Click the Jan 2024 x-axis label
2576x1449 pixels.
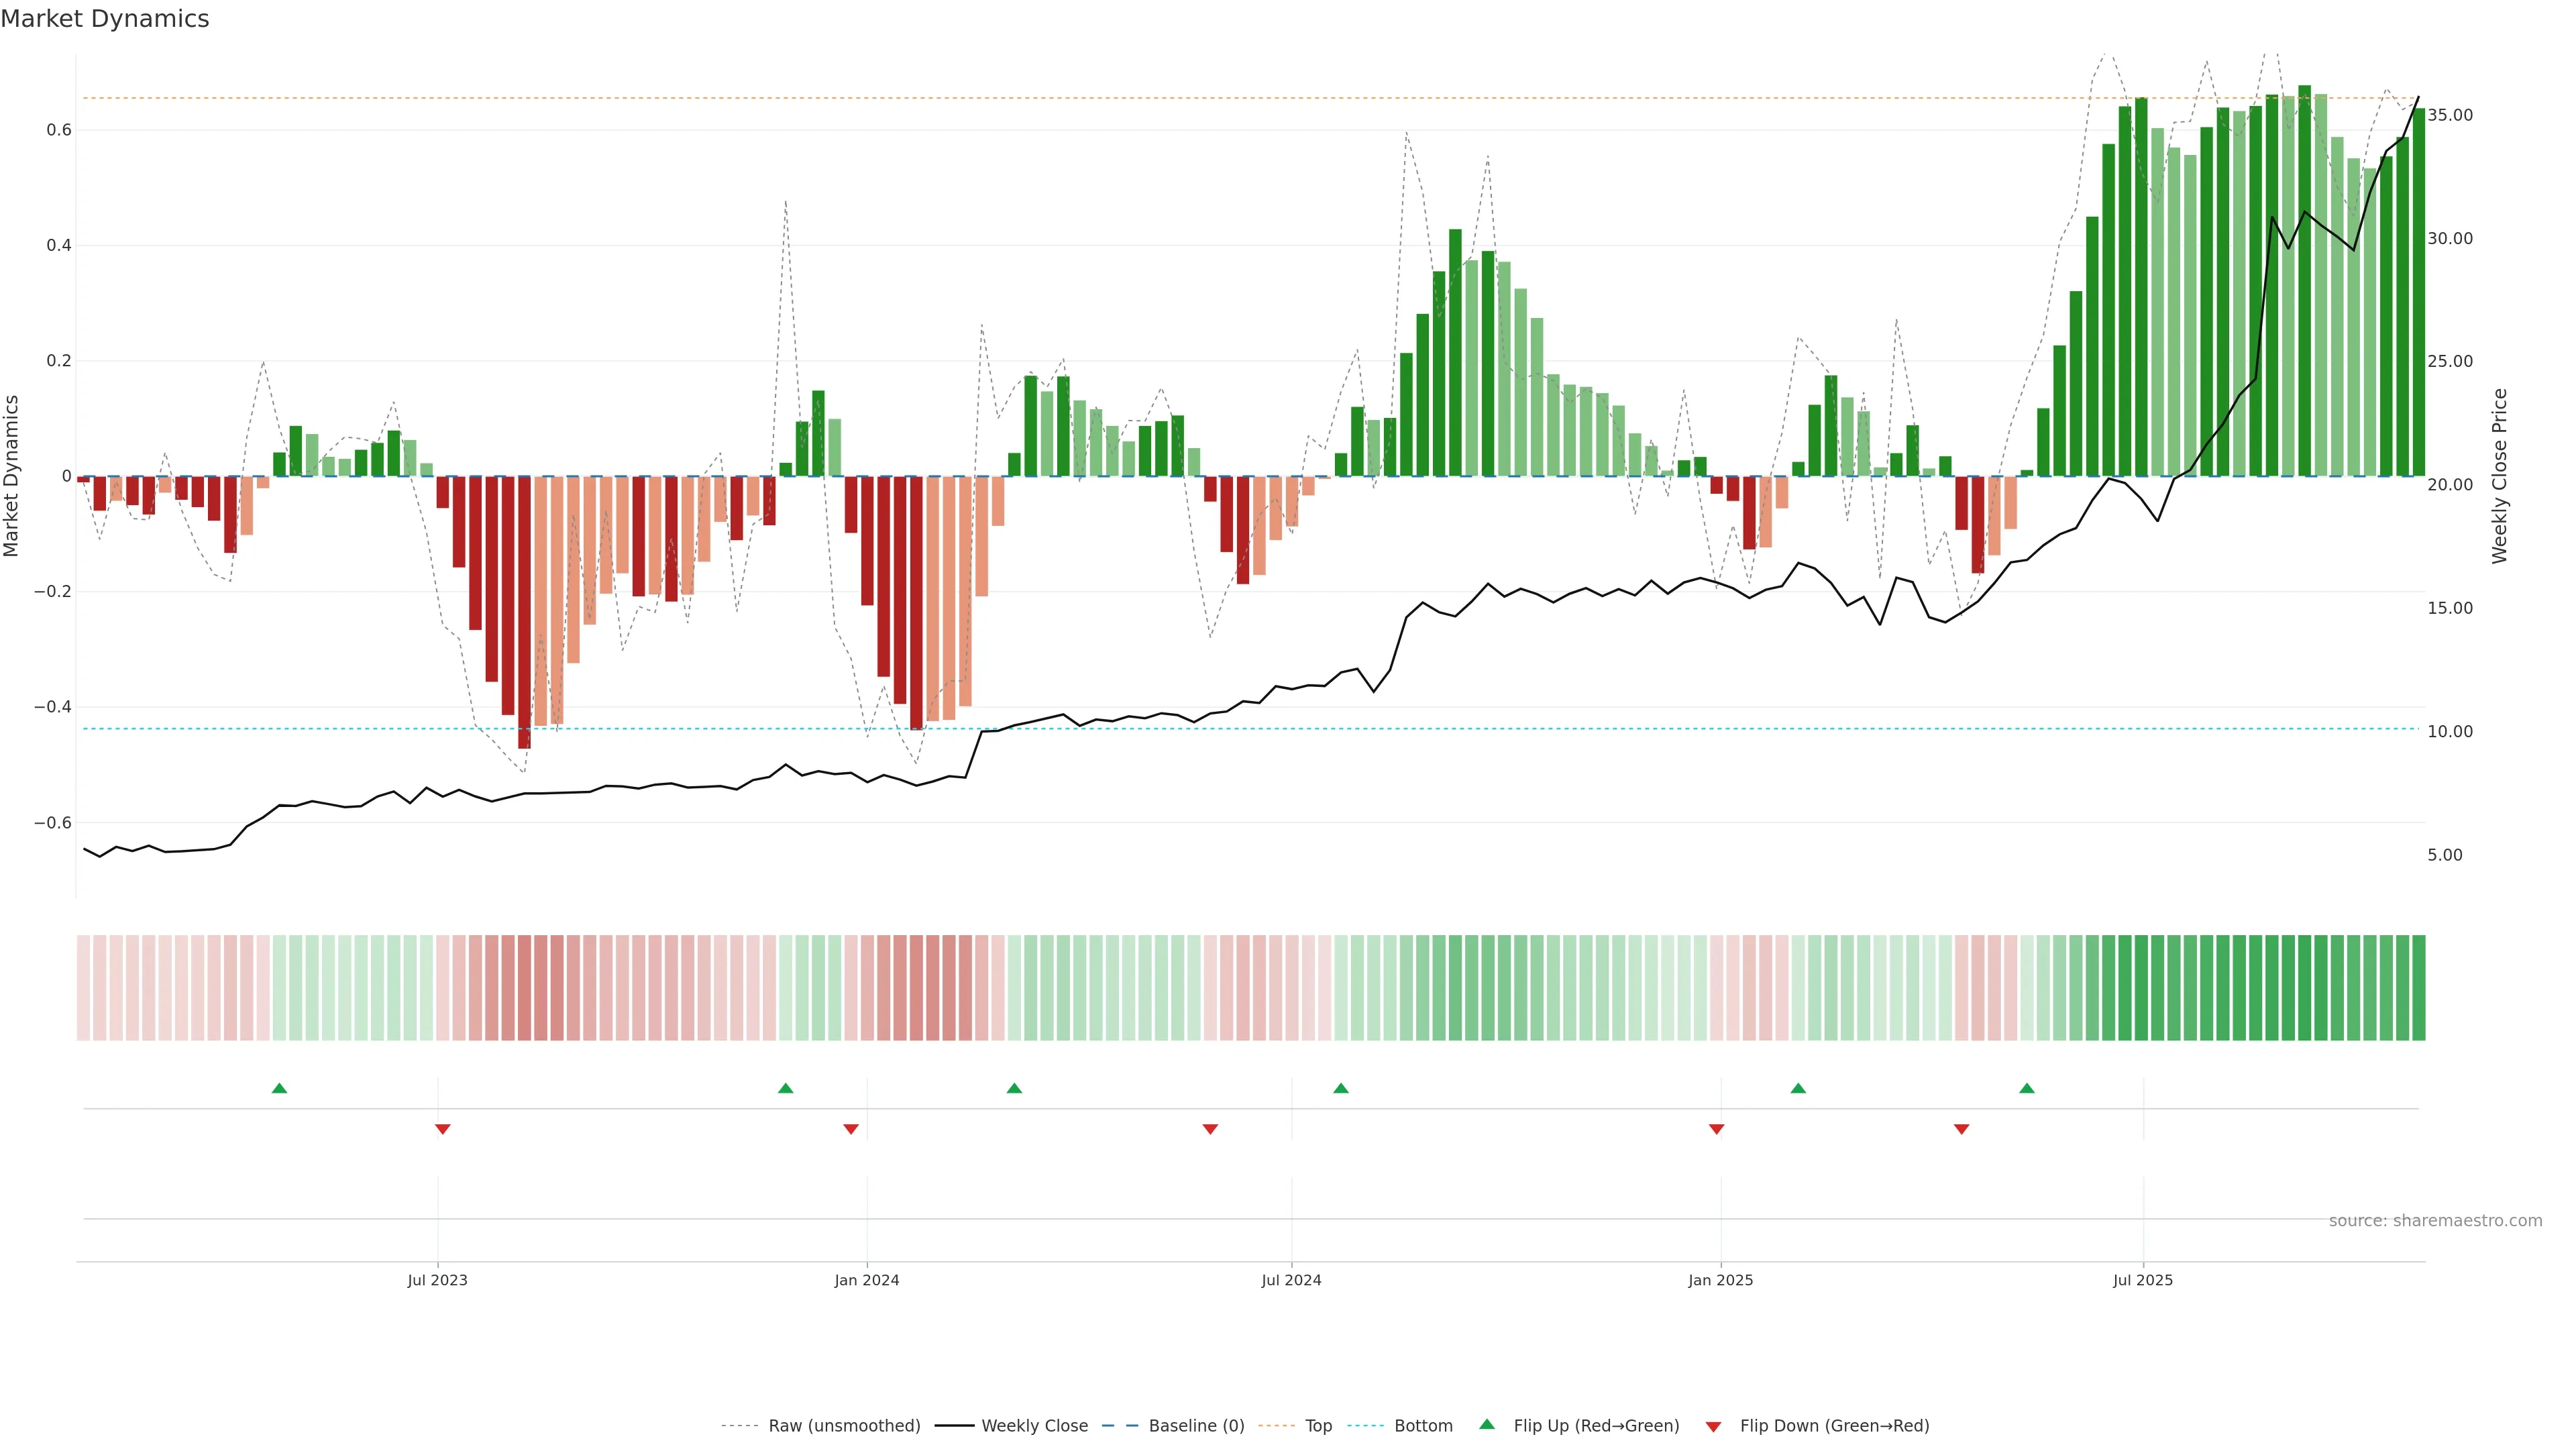pos(867,1280)
